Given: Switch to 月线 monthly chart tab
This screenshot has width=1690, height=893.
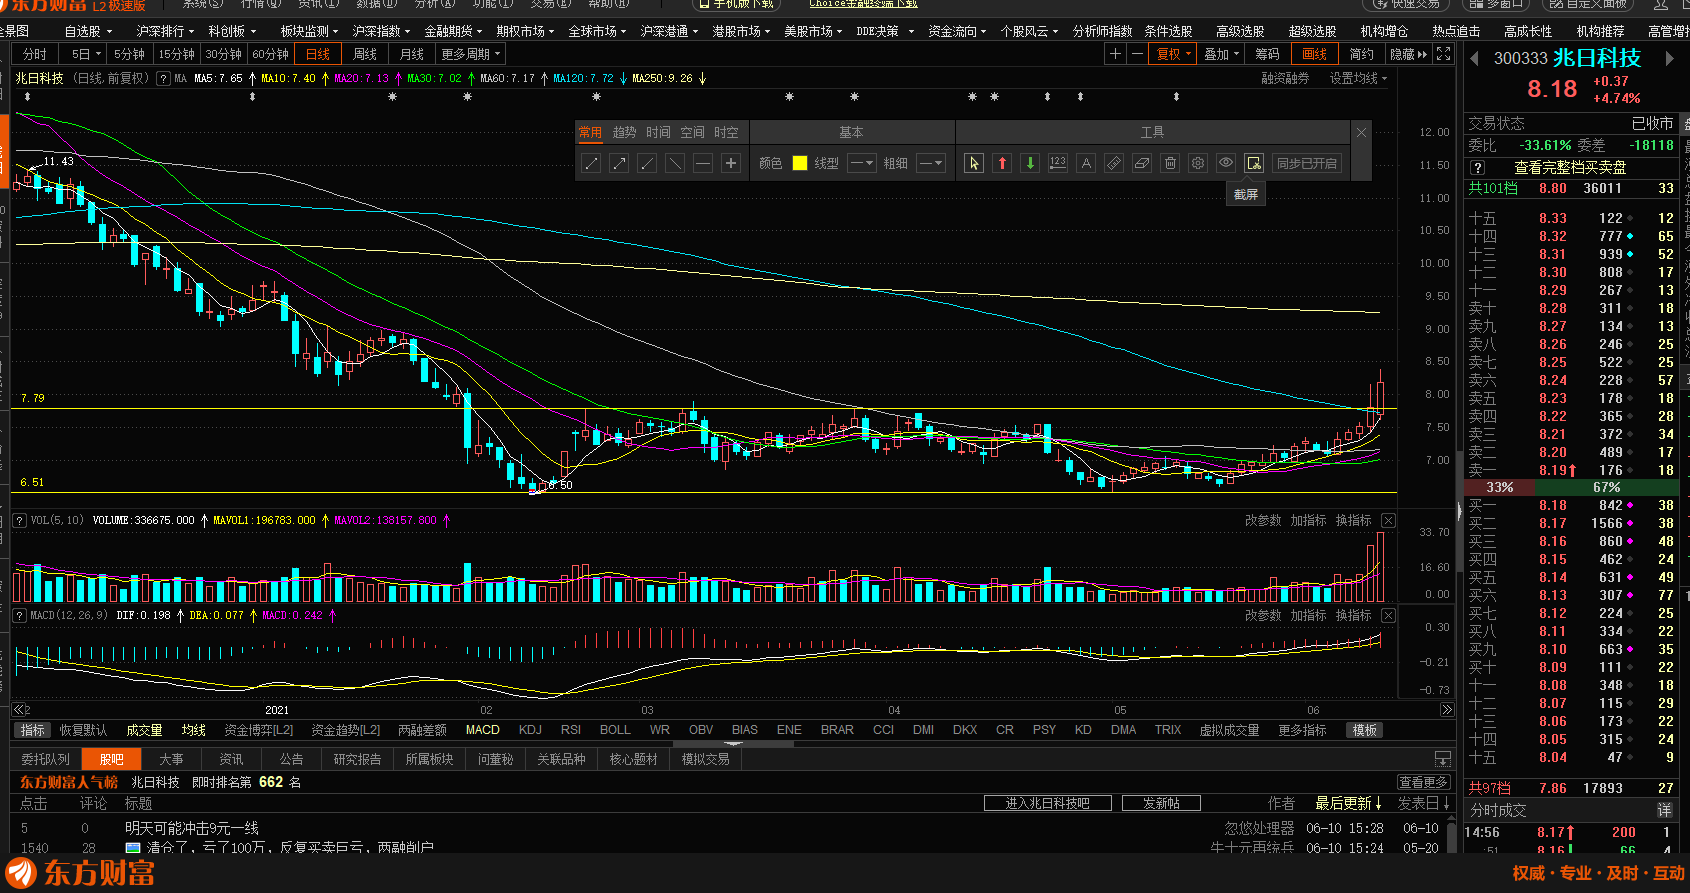Looking at the screenshot, I should [x=412, y=54].
